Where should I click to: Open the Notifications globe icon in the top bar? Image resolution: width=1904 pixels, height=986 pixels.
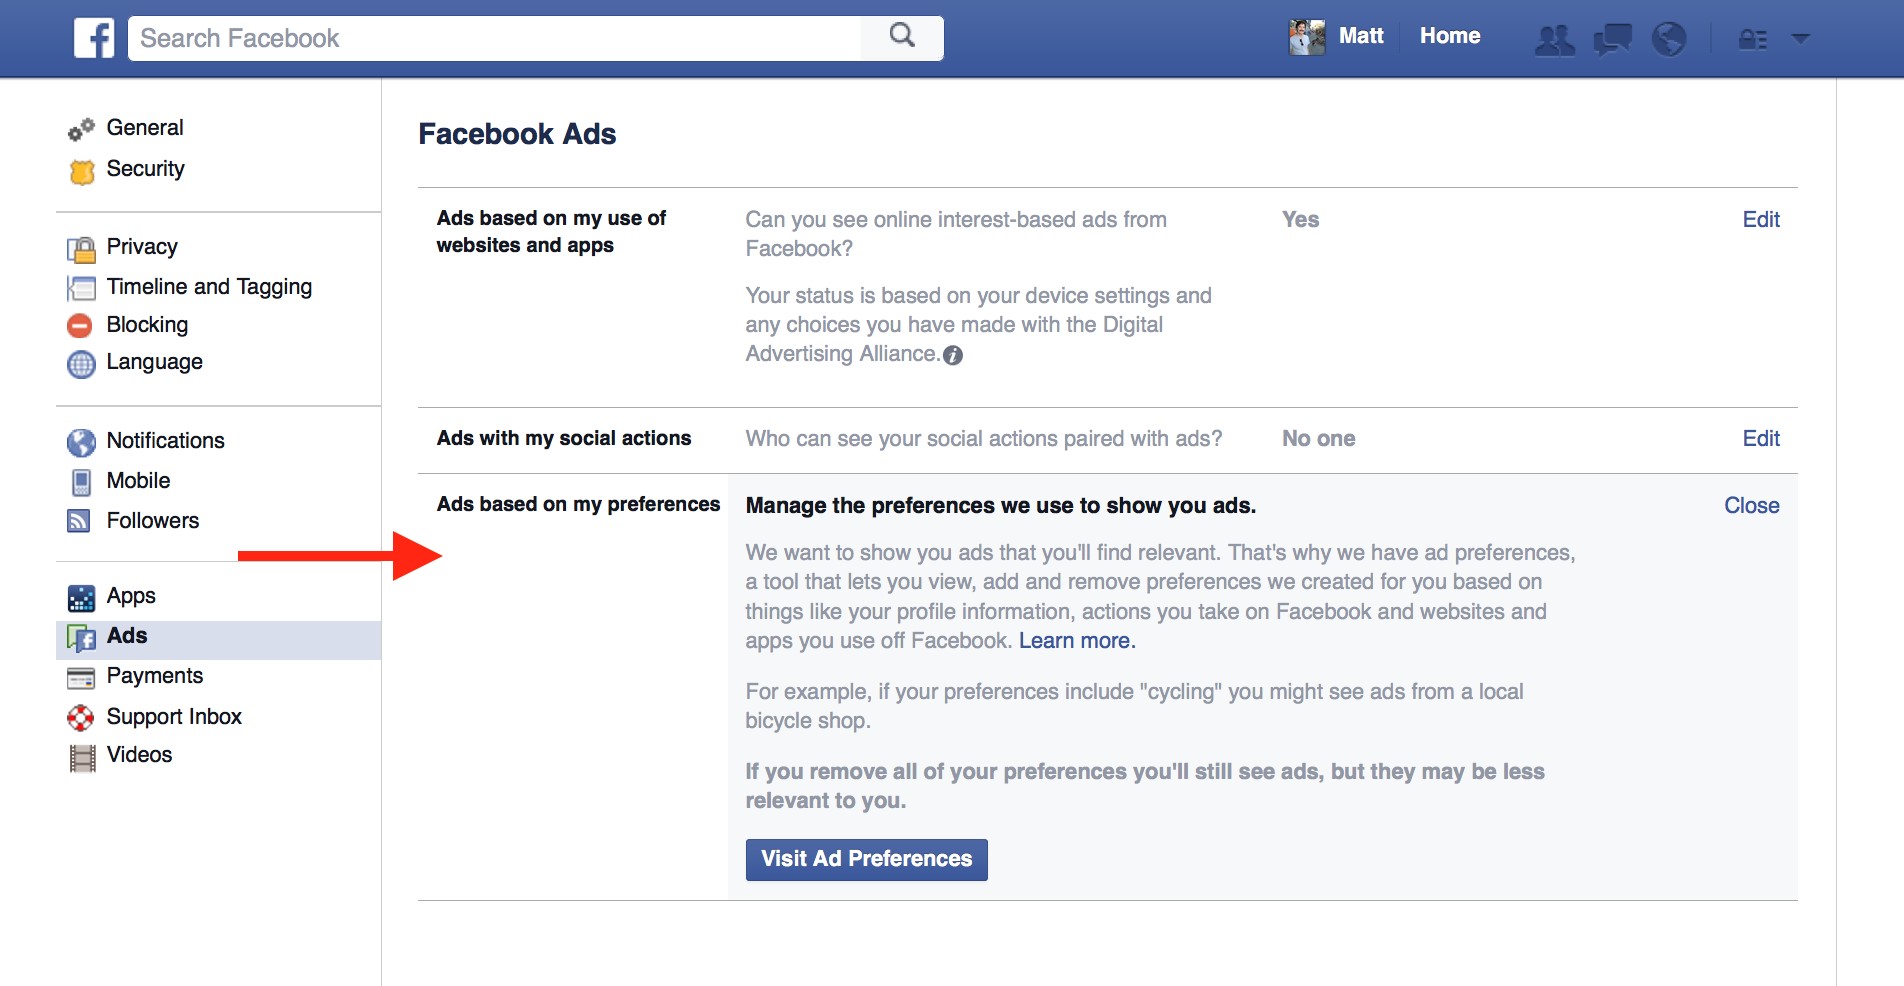(1668, 39)
